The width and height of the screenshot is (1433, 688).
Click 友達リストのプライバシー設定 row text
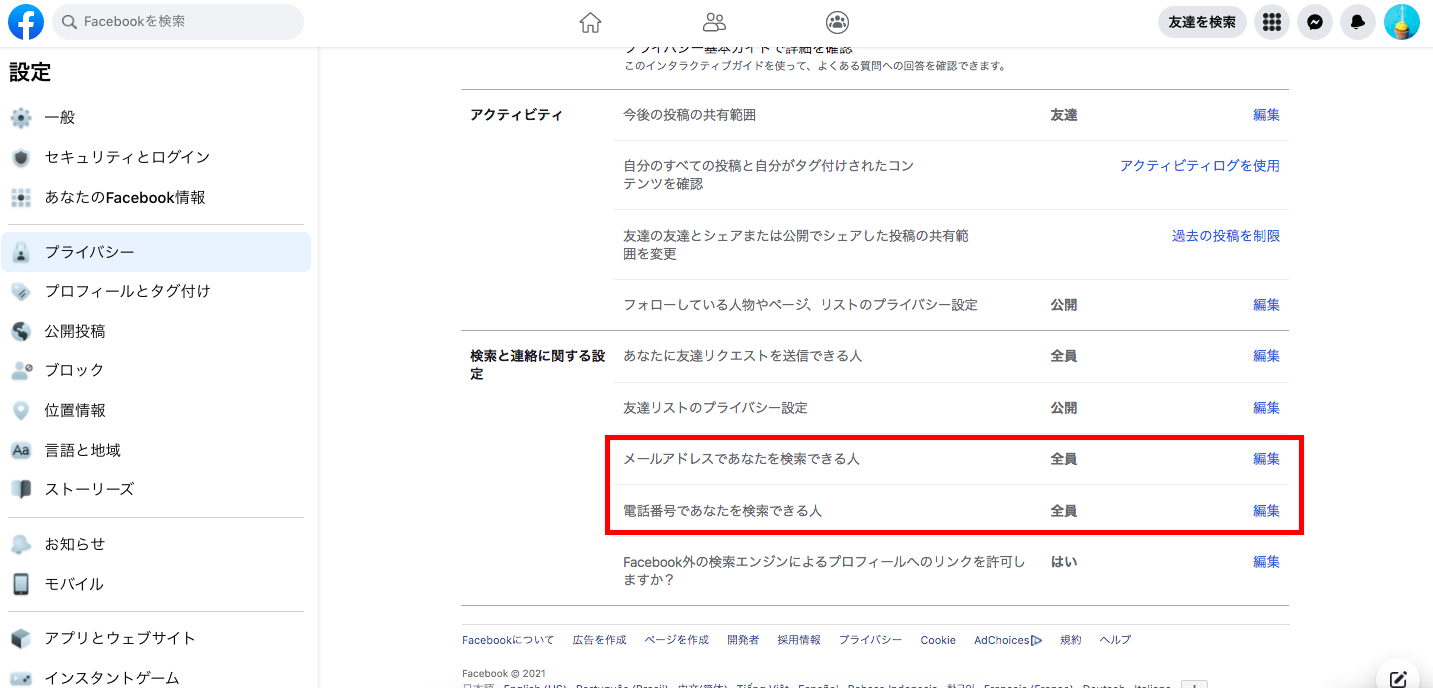(715, 408)
